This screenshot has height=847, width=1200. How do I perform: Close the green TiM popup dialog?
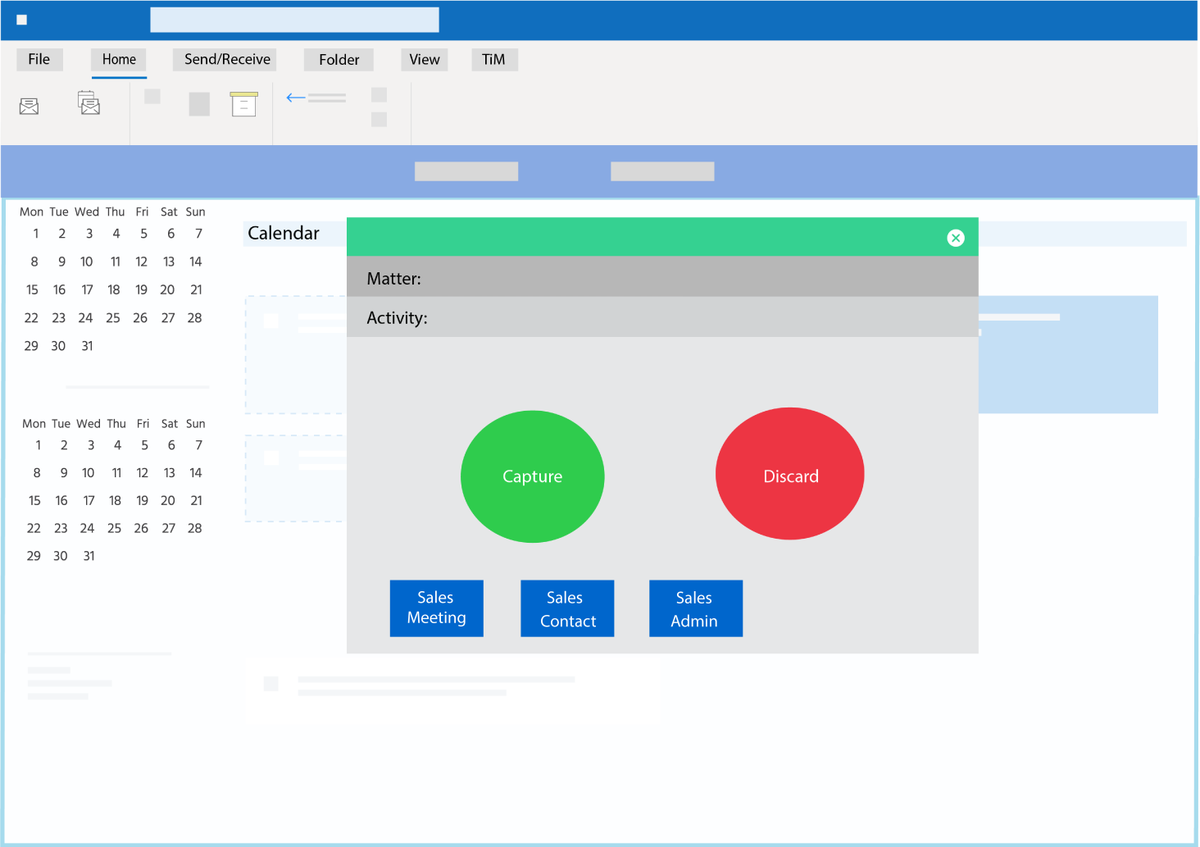(955, 238)
